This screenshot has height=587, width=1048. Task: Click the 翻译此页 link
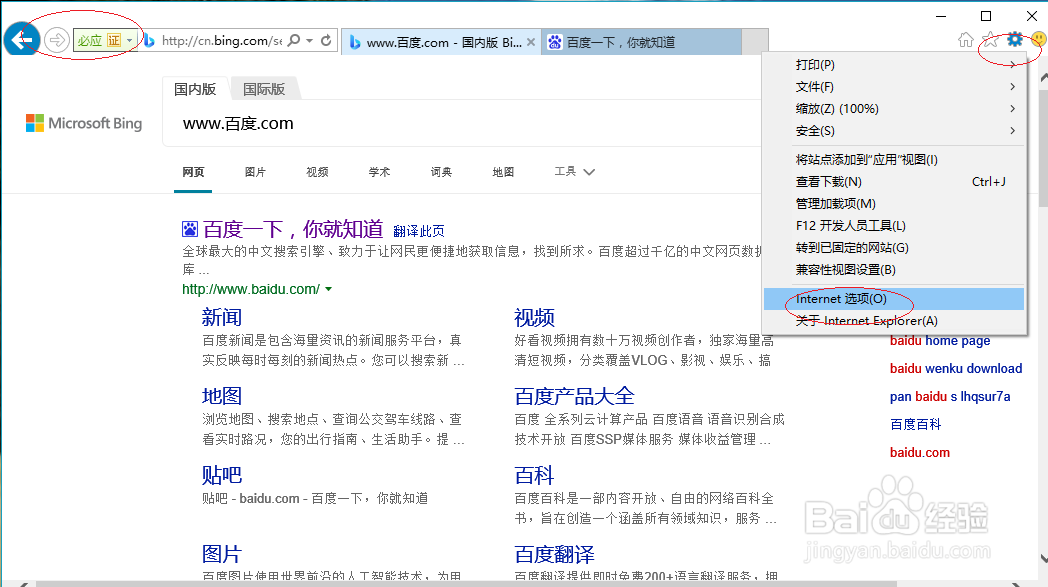418,231
